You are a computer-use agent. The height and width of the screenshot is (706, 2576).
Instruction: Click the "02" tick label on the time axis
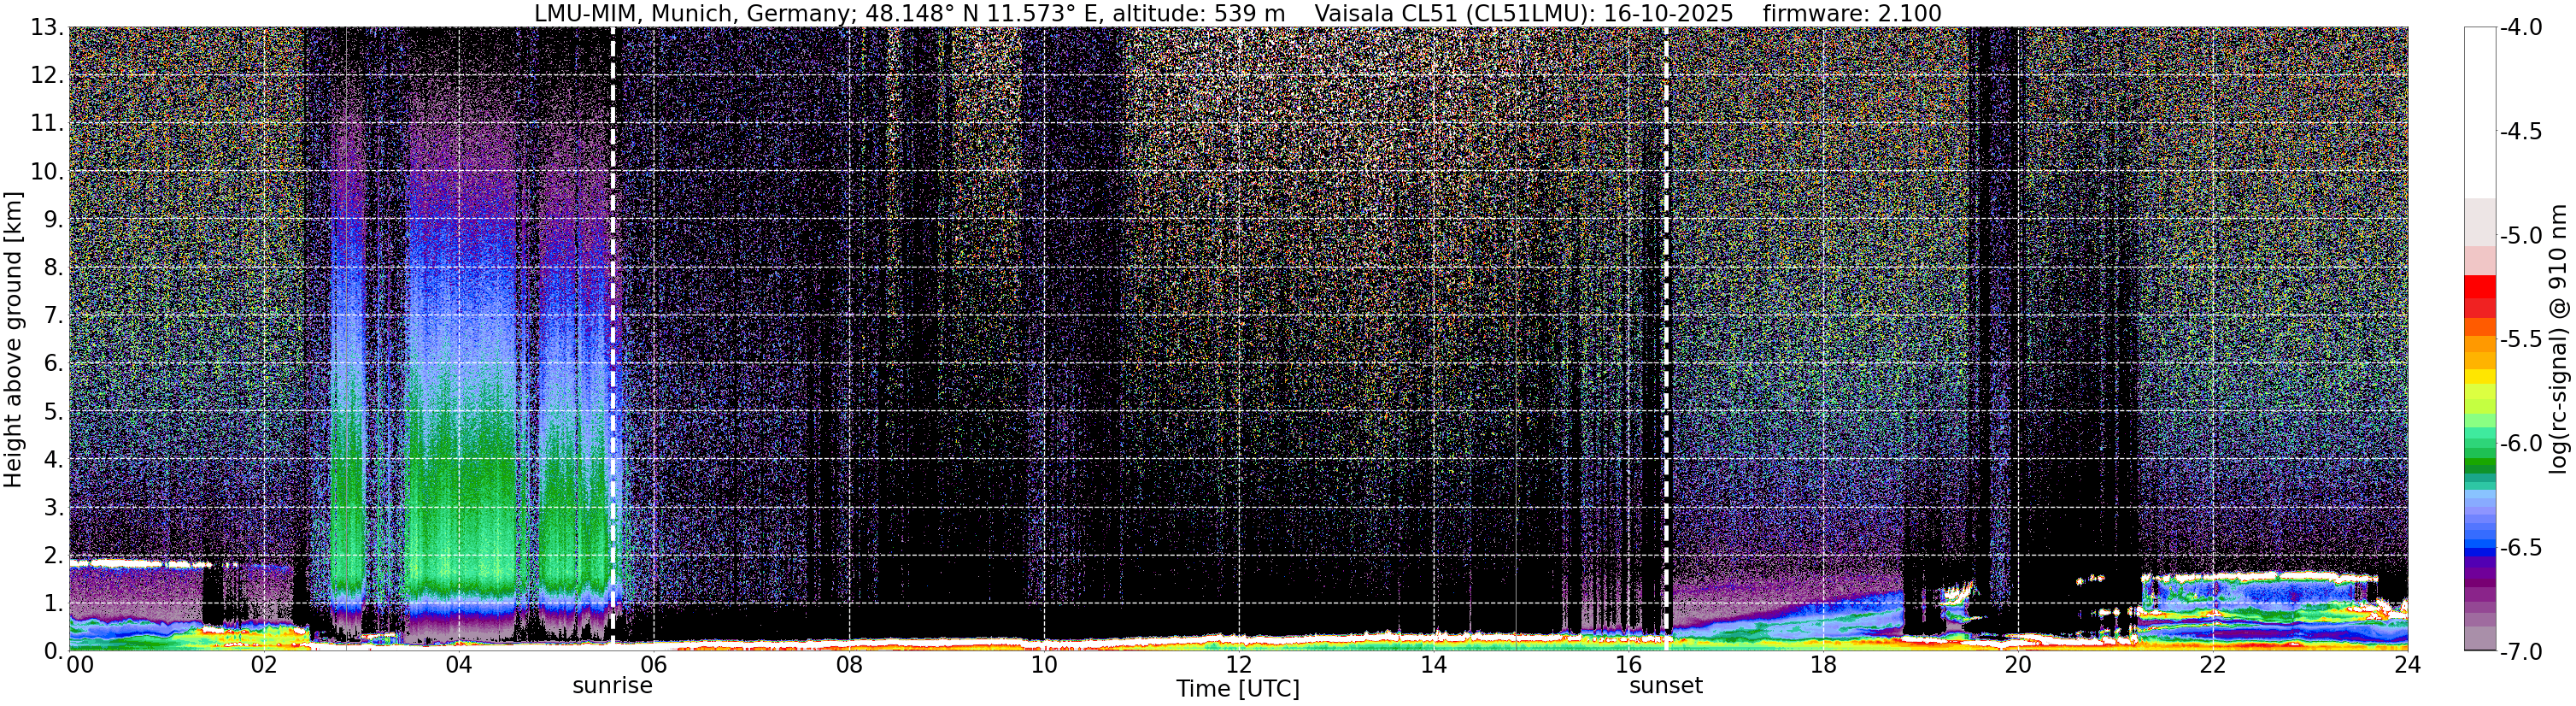click(263, 666)
